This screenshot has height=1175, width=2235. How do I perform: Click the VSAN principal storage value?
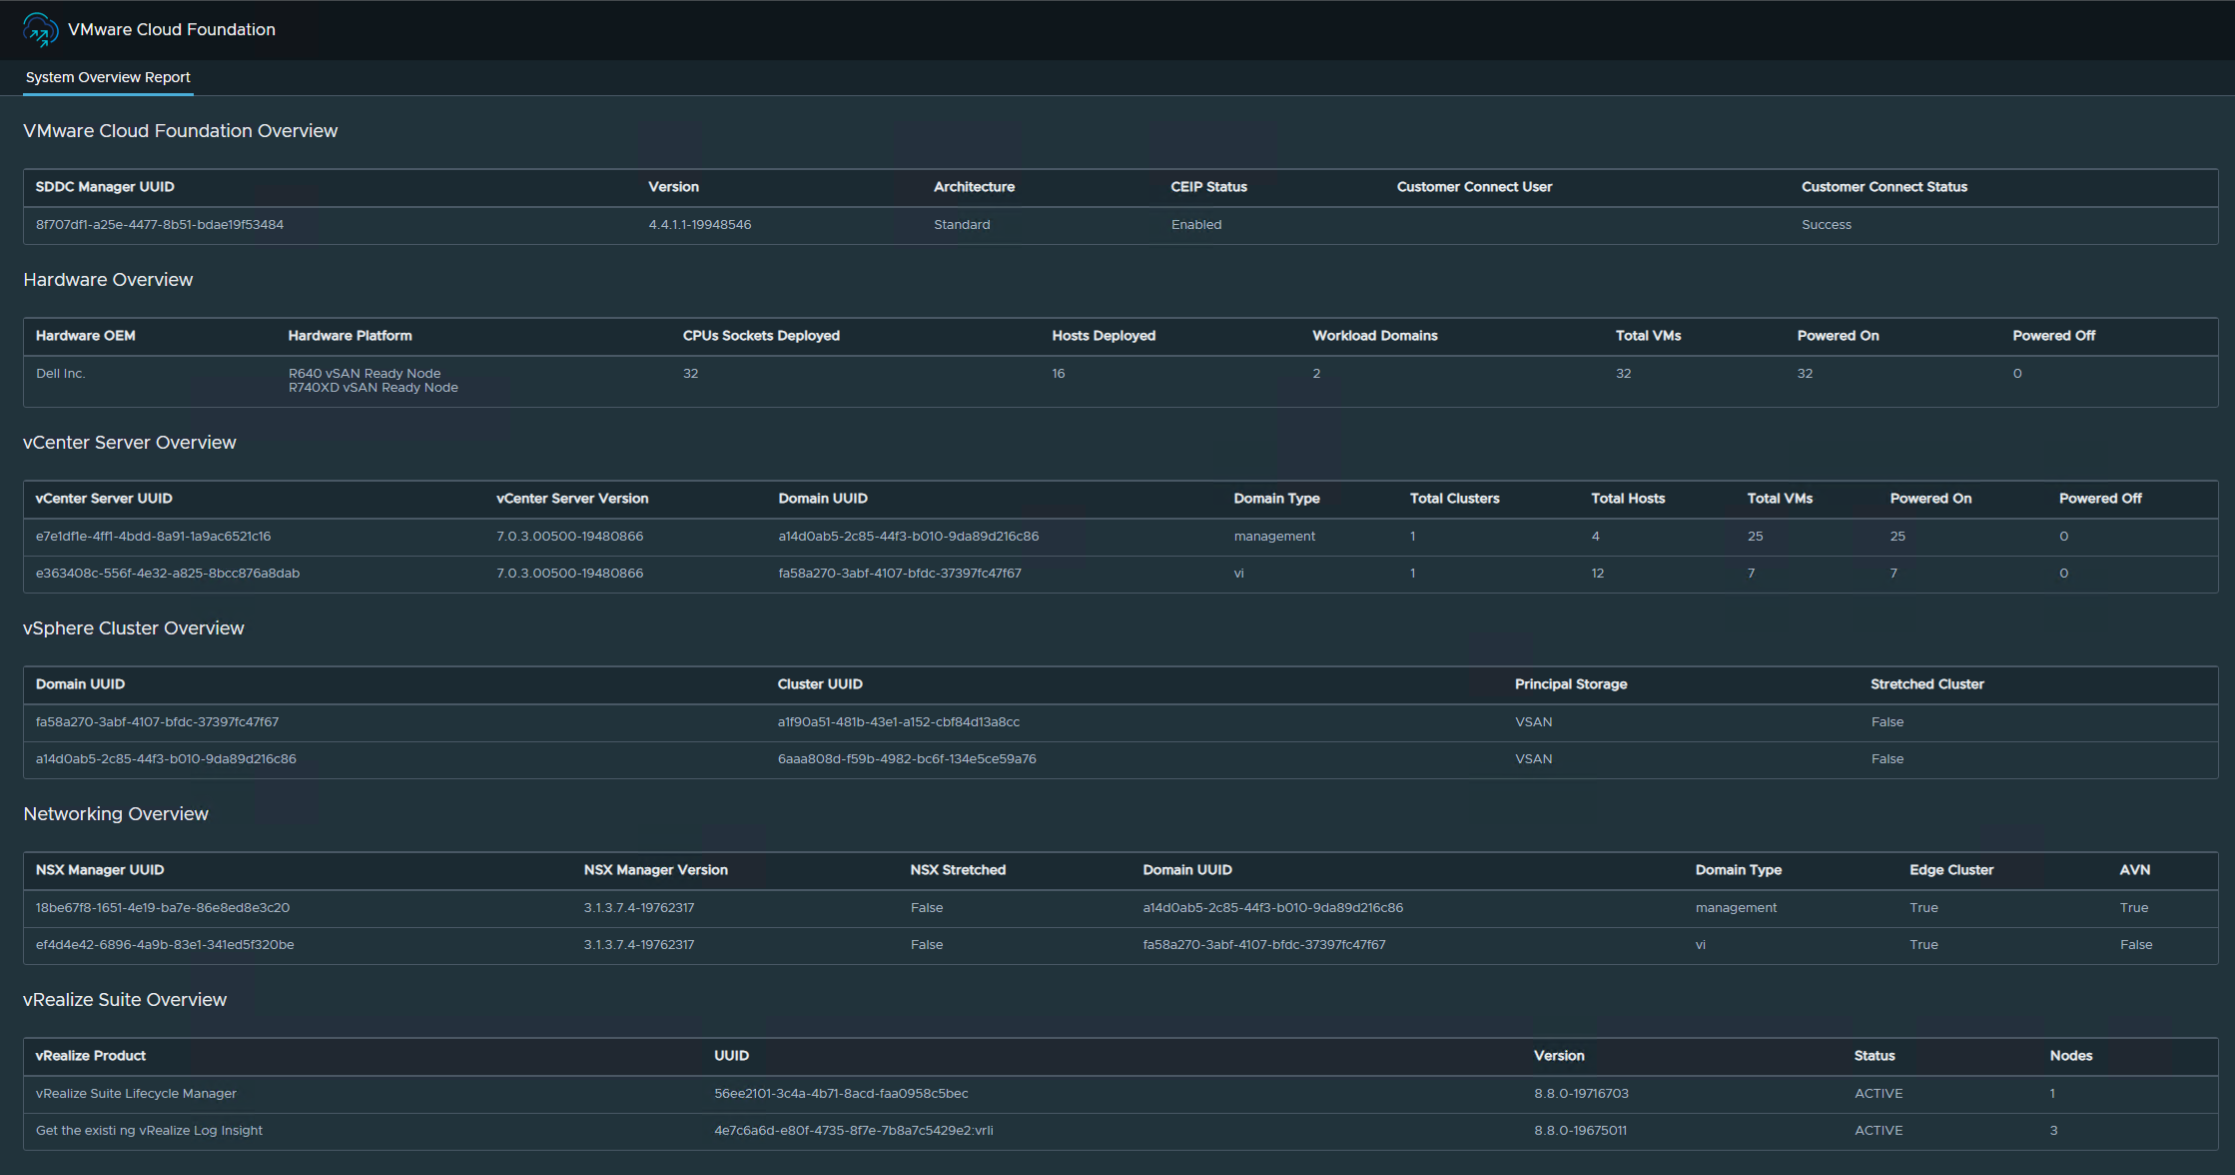[1532, 721]
